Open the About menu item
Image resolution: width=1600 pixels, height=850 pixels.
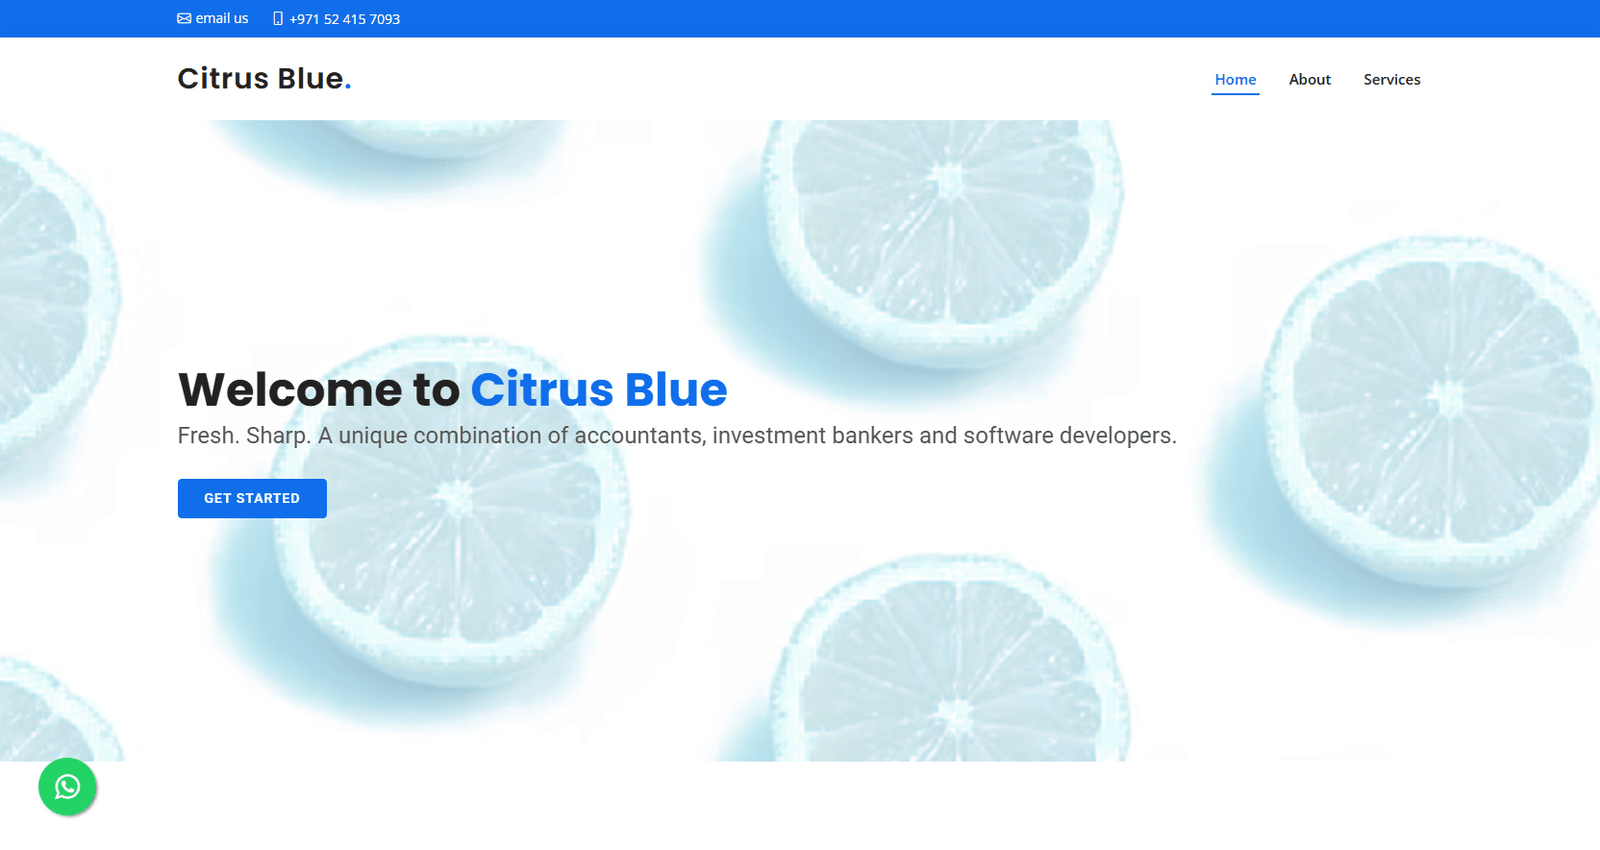click(x=1309, y=80)
